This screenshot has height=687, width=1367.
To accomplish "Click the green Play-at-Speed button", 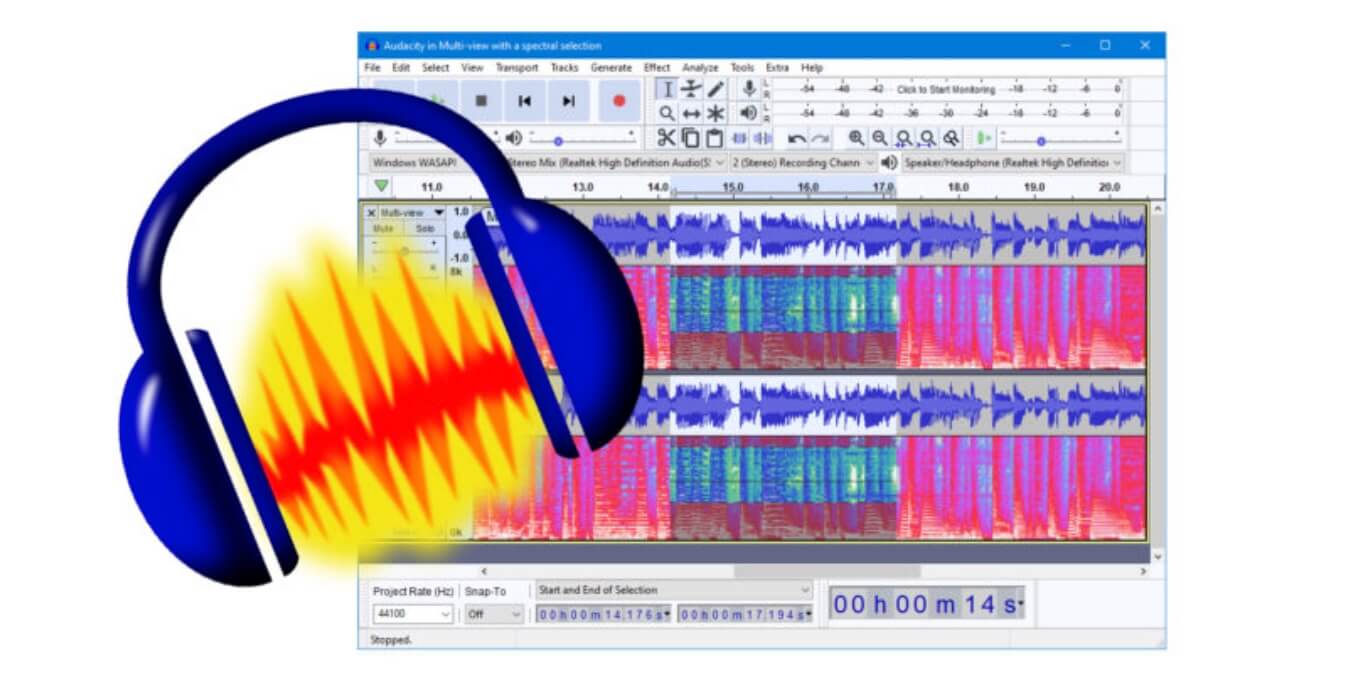I will 984,138.
